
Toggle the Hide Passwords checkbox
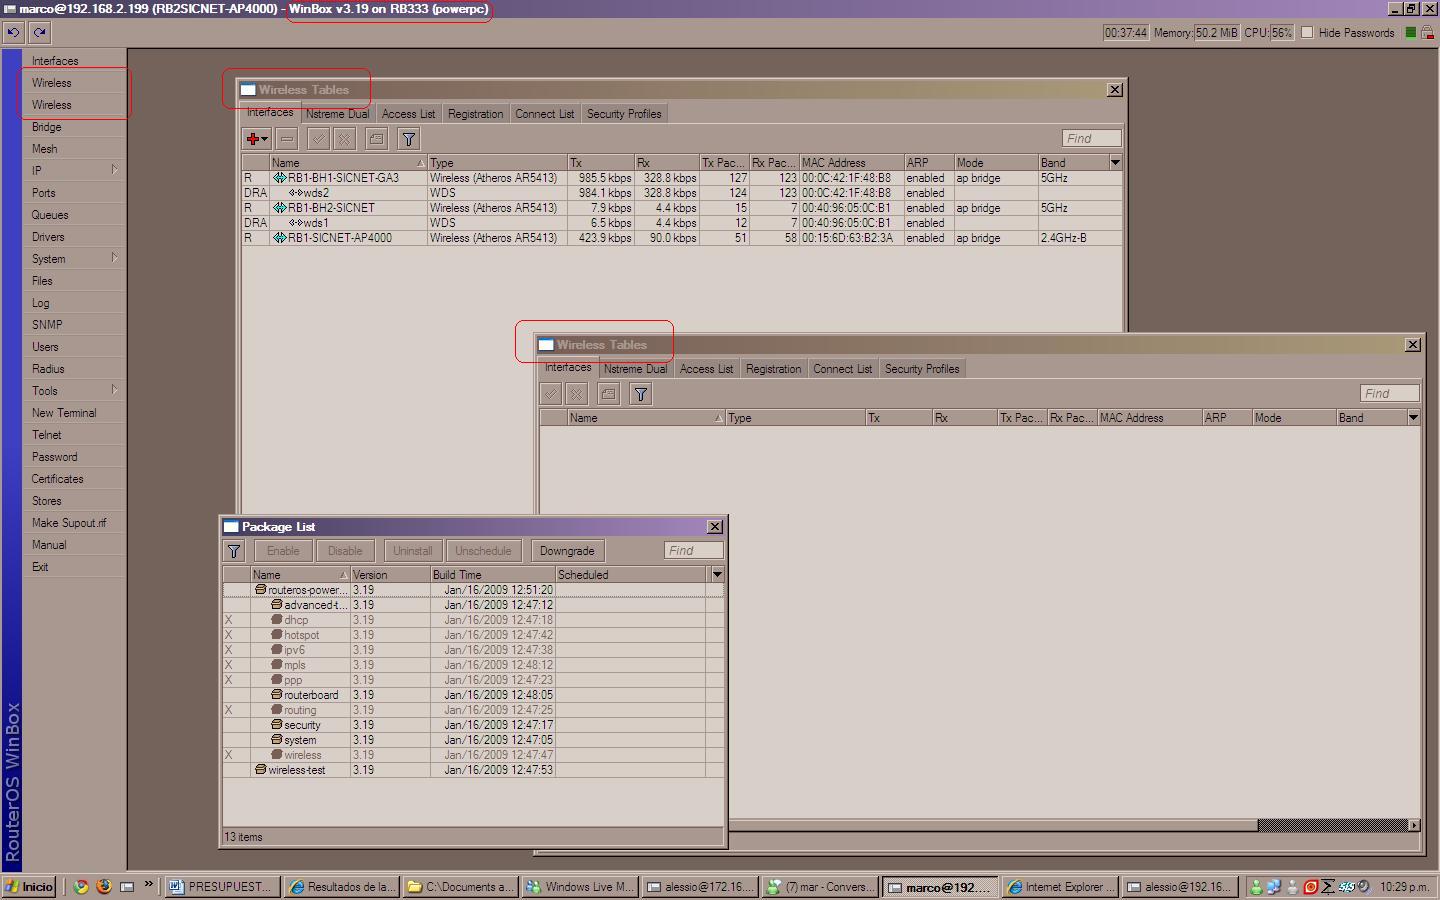coord(1307,32)
